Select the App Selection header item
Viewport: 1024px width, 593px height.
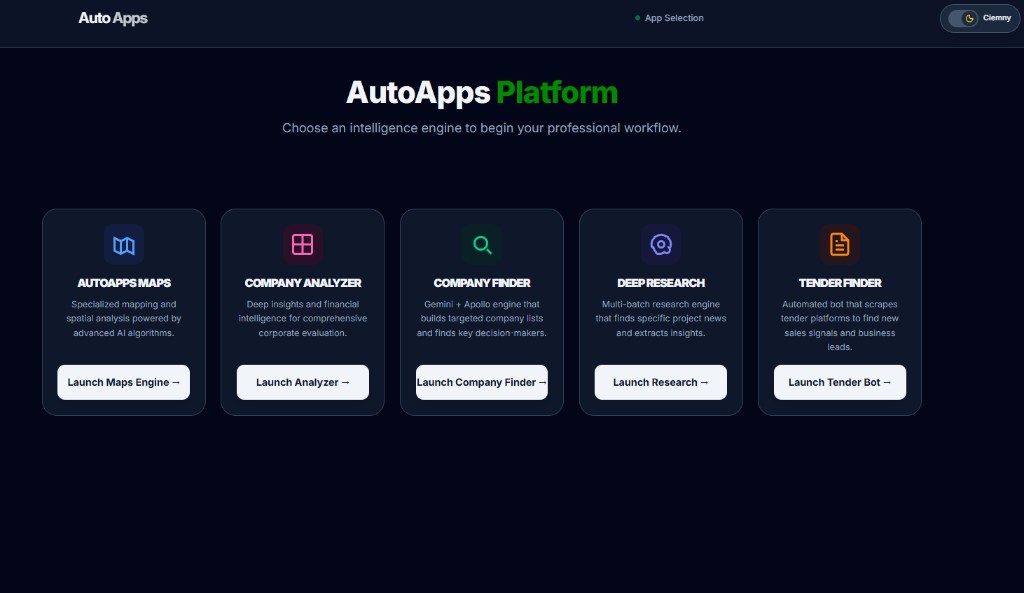669,18
